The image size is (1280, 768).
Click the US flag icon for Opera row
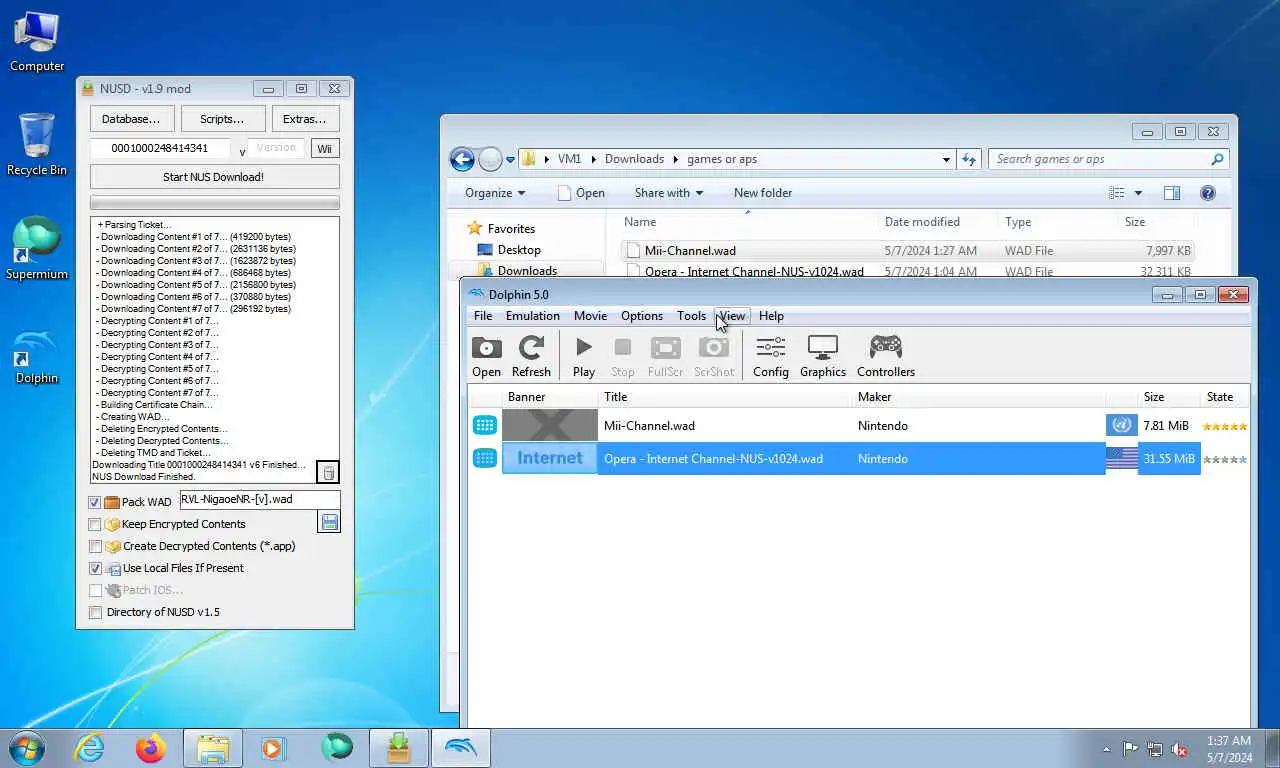tap(1122, 459)
